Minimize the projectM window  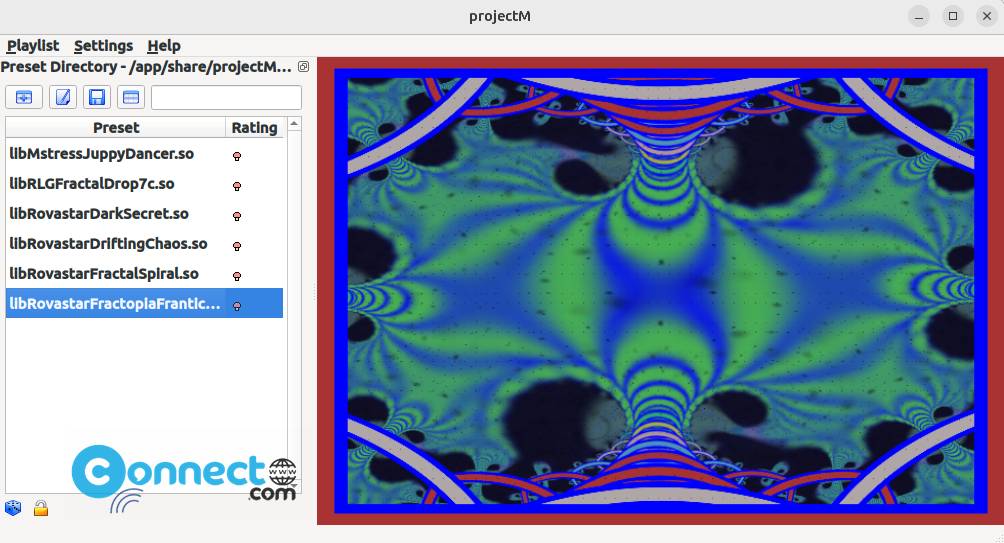(919, 16)
